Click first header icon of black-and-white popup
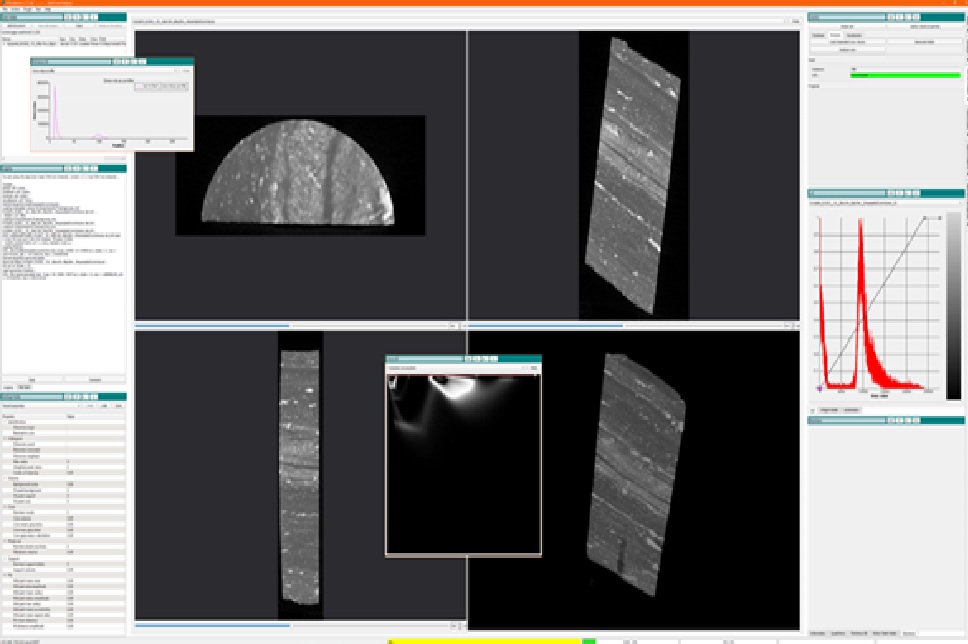 point(468,359)
